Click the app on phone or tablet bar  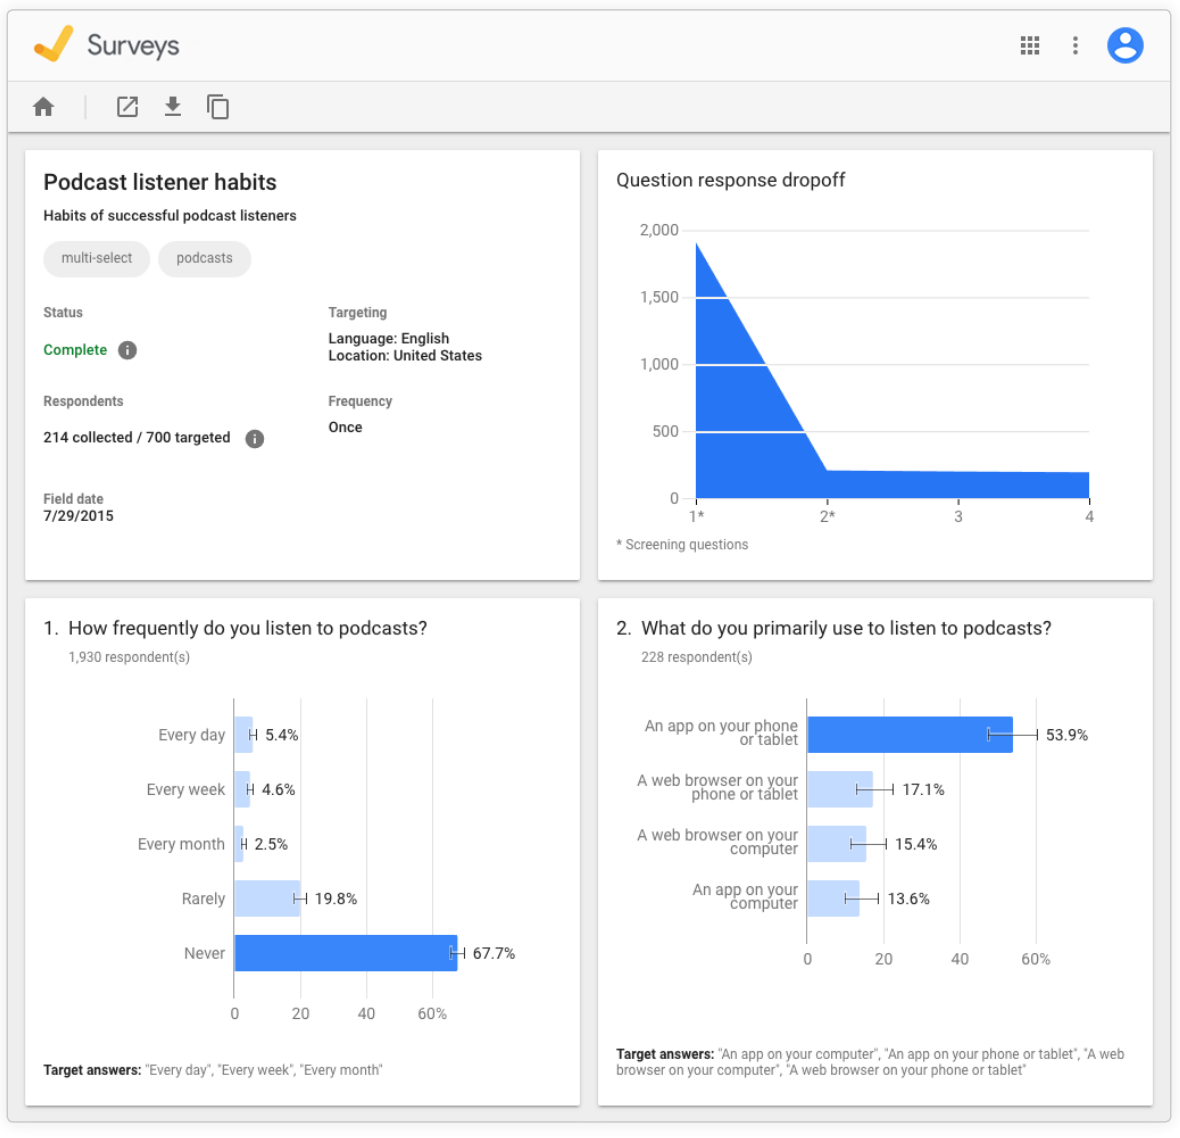tap(909, 735)
